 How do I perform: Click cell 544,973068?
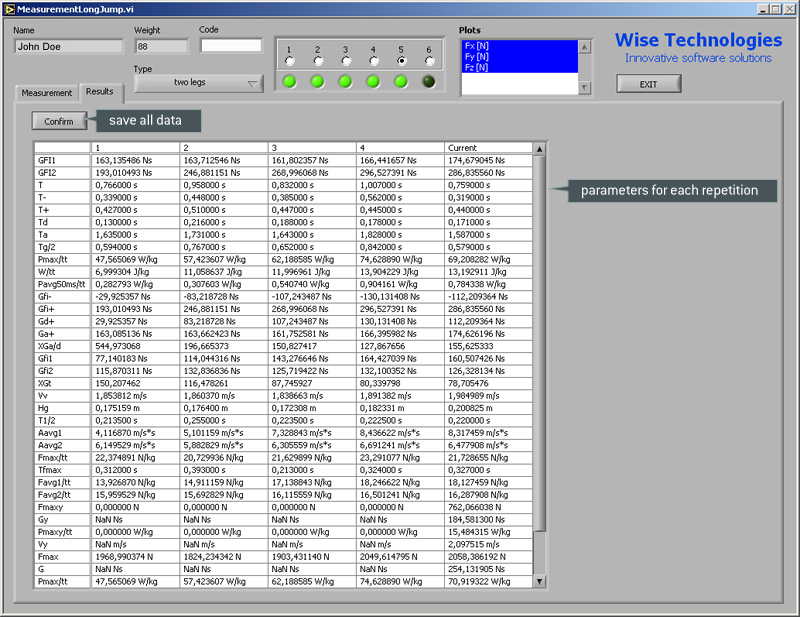[135, 346]
